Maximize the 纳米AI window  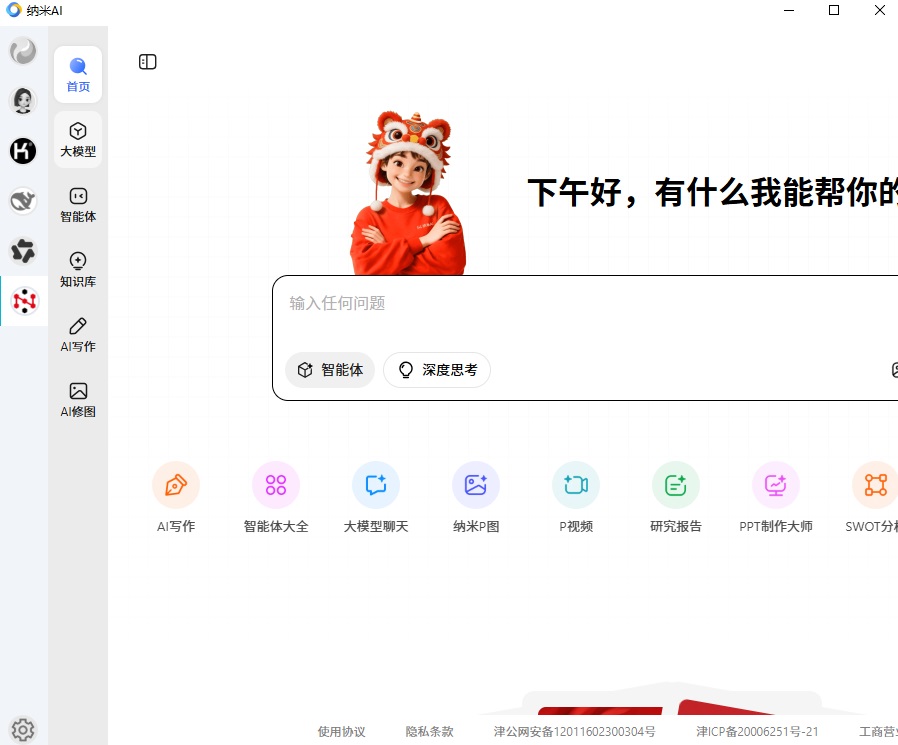point(834,10)
